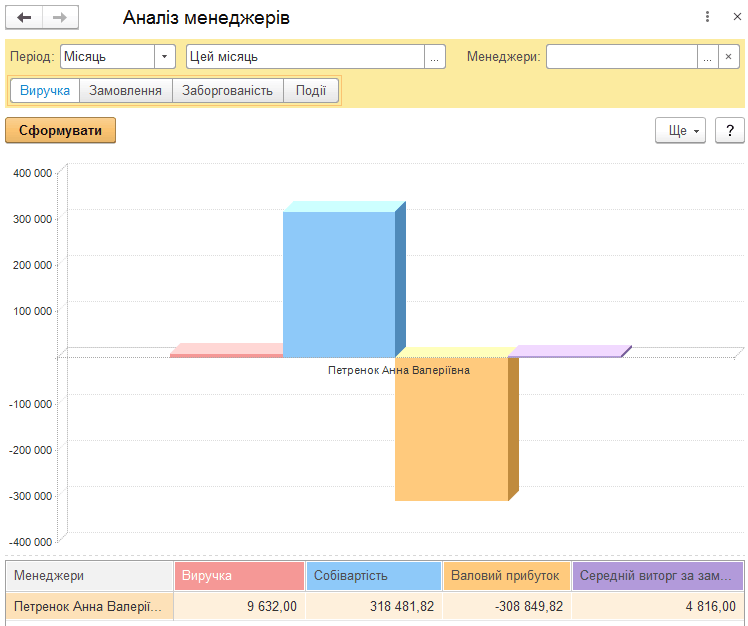Click the Менеджери filter input field

point(622,57)
